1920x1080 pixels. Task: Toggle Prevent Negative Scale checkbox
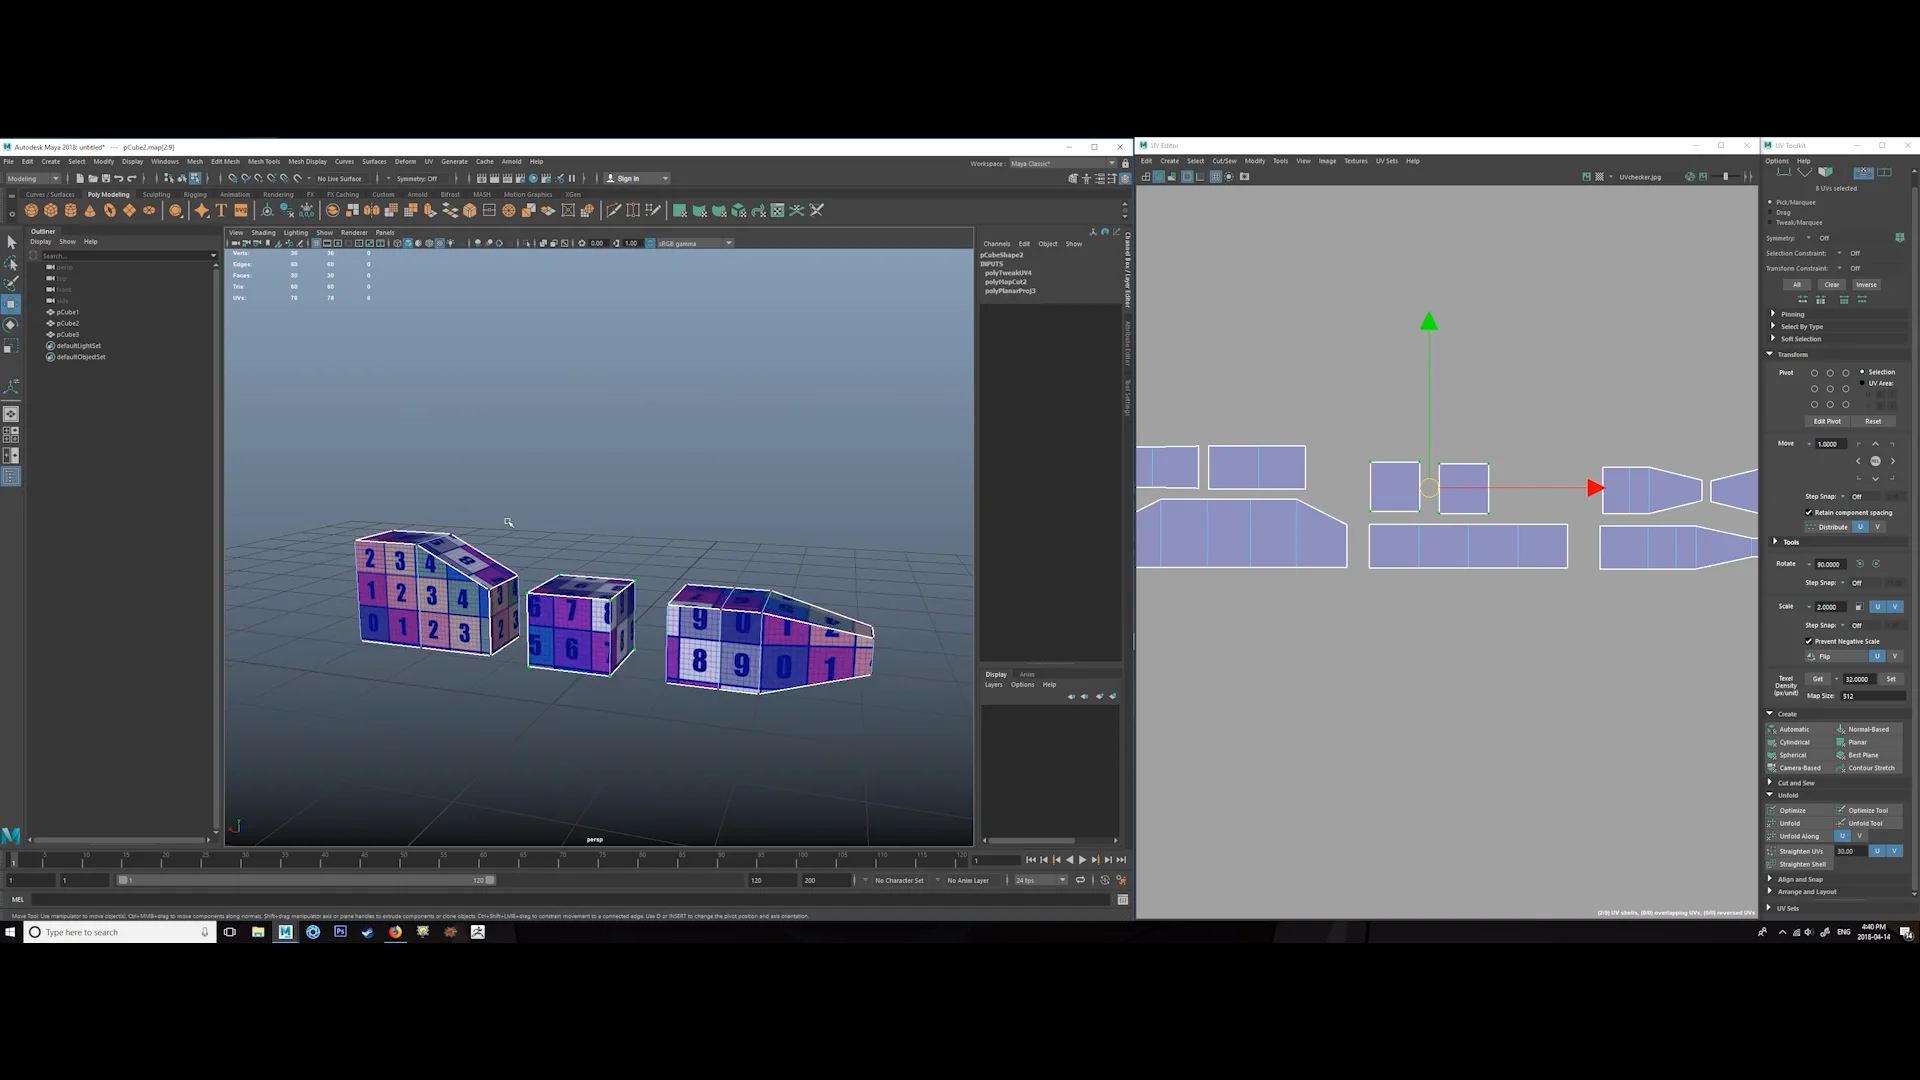[x=1809, y=641]
